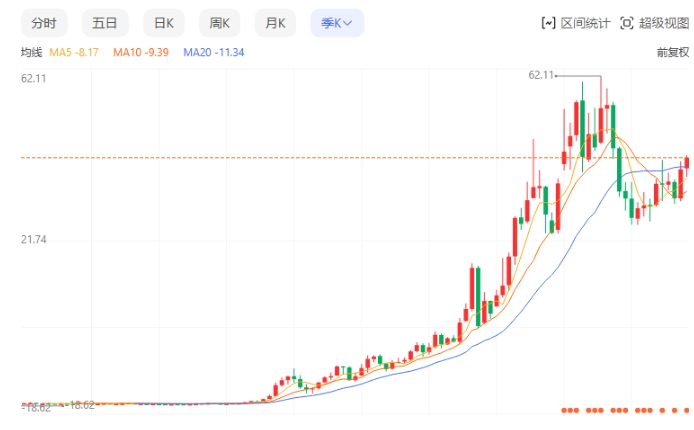Click the latest red candlestick on right edge
Viewport: 694px width, 430px height.
688,162
